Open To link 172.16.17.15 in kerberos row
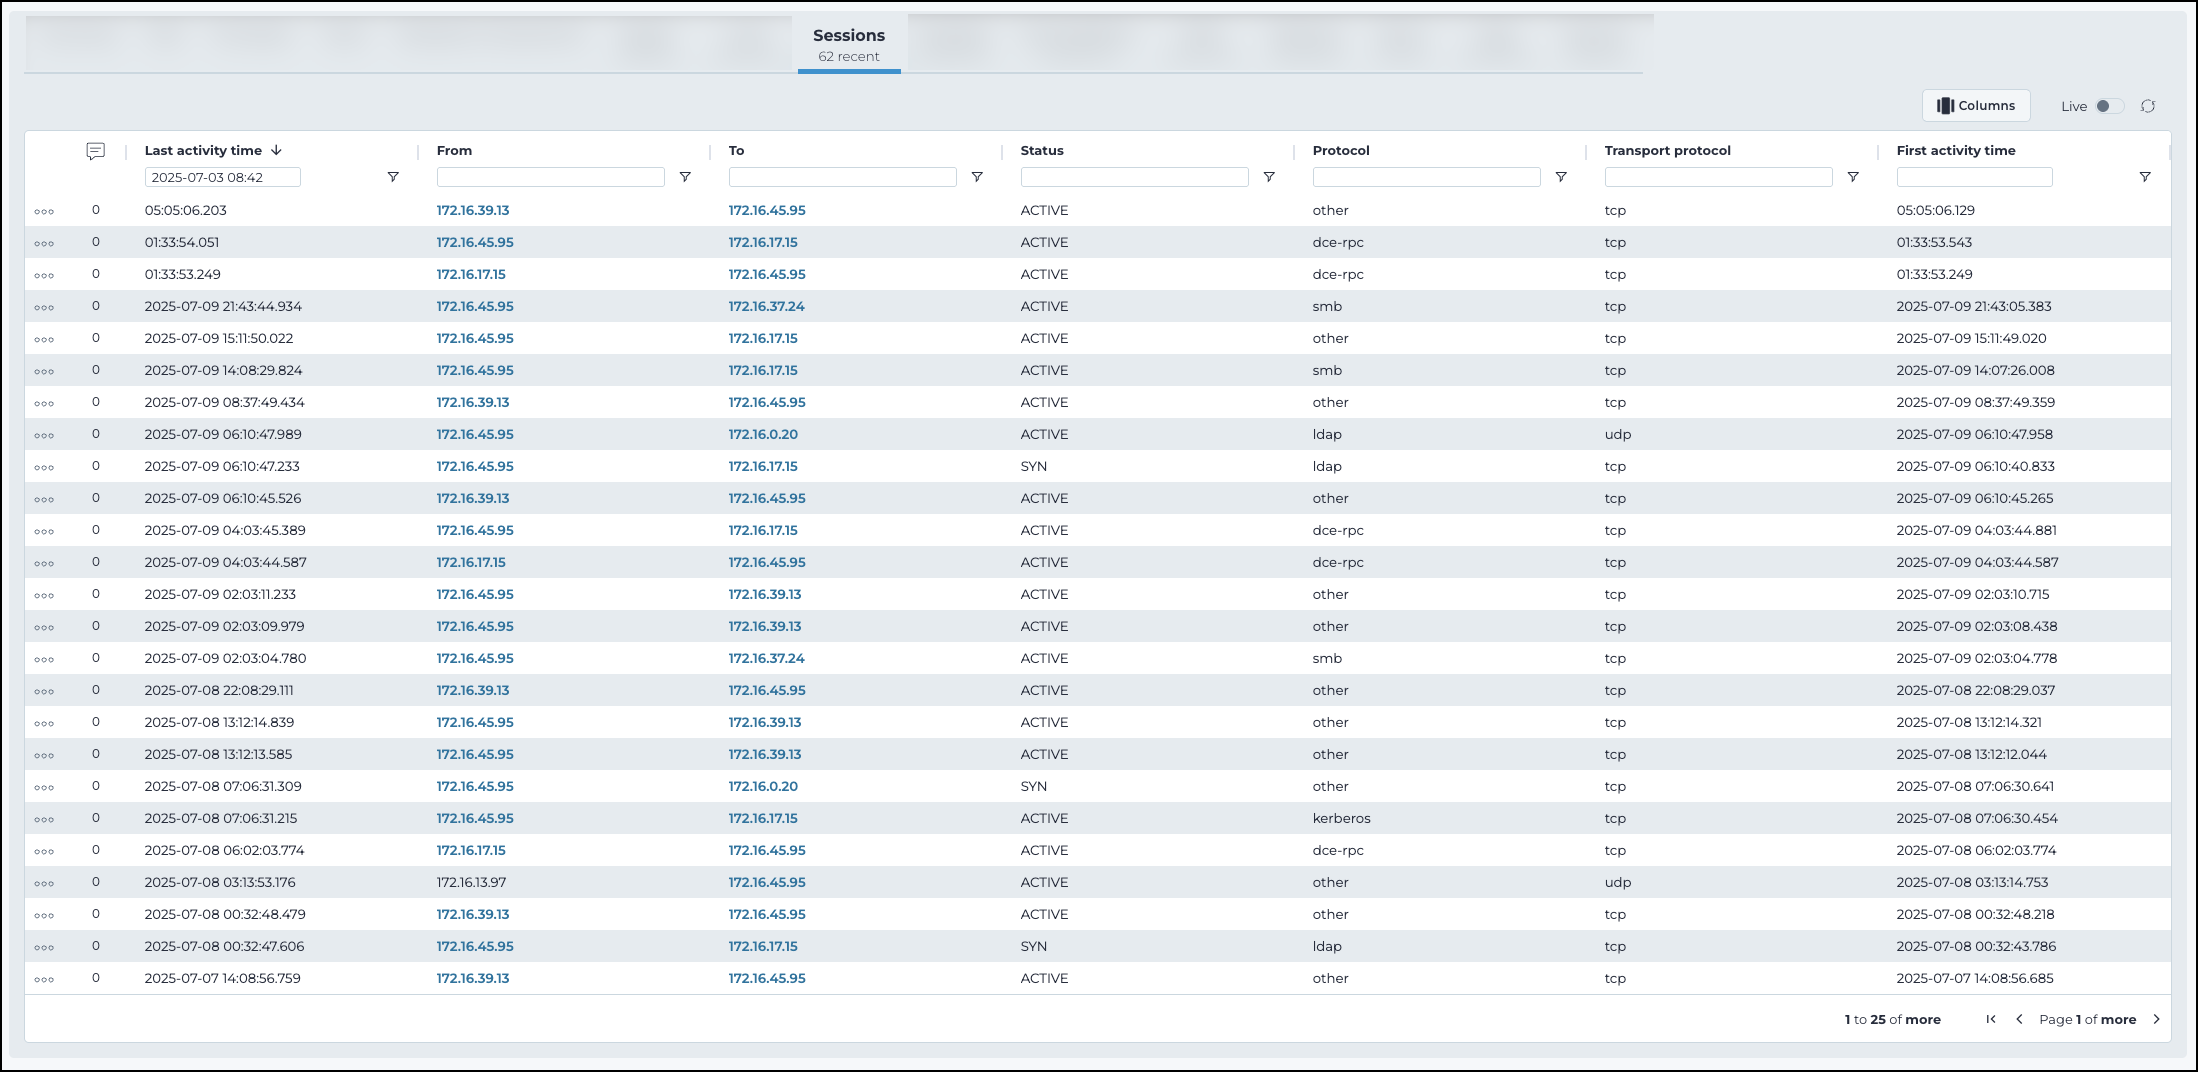 click(x=763, y=819)
